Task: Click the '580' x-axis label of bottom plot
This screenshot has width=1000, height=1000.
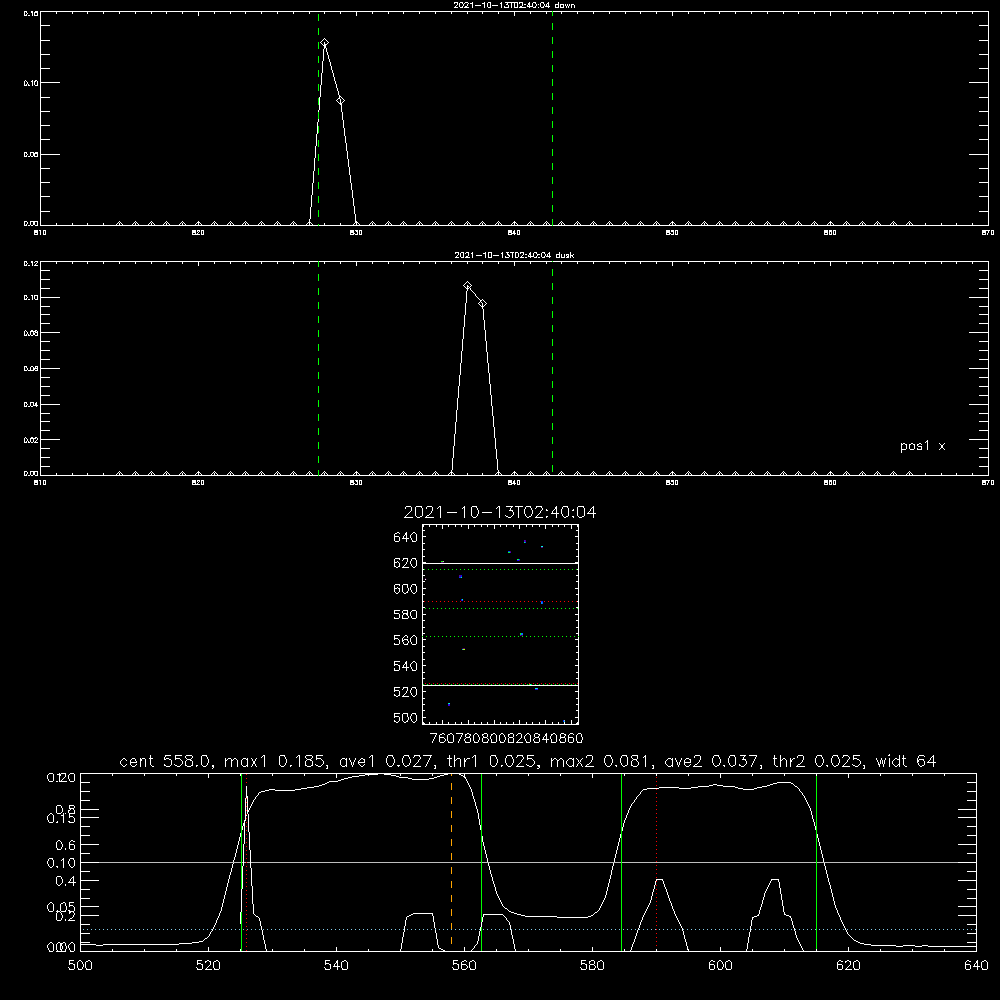Action: coord(592,966)
